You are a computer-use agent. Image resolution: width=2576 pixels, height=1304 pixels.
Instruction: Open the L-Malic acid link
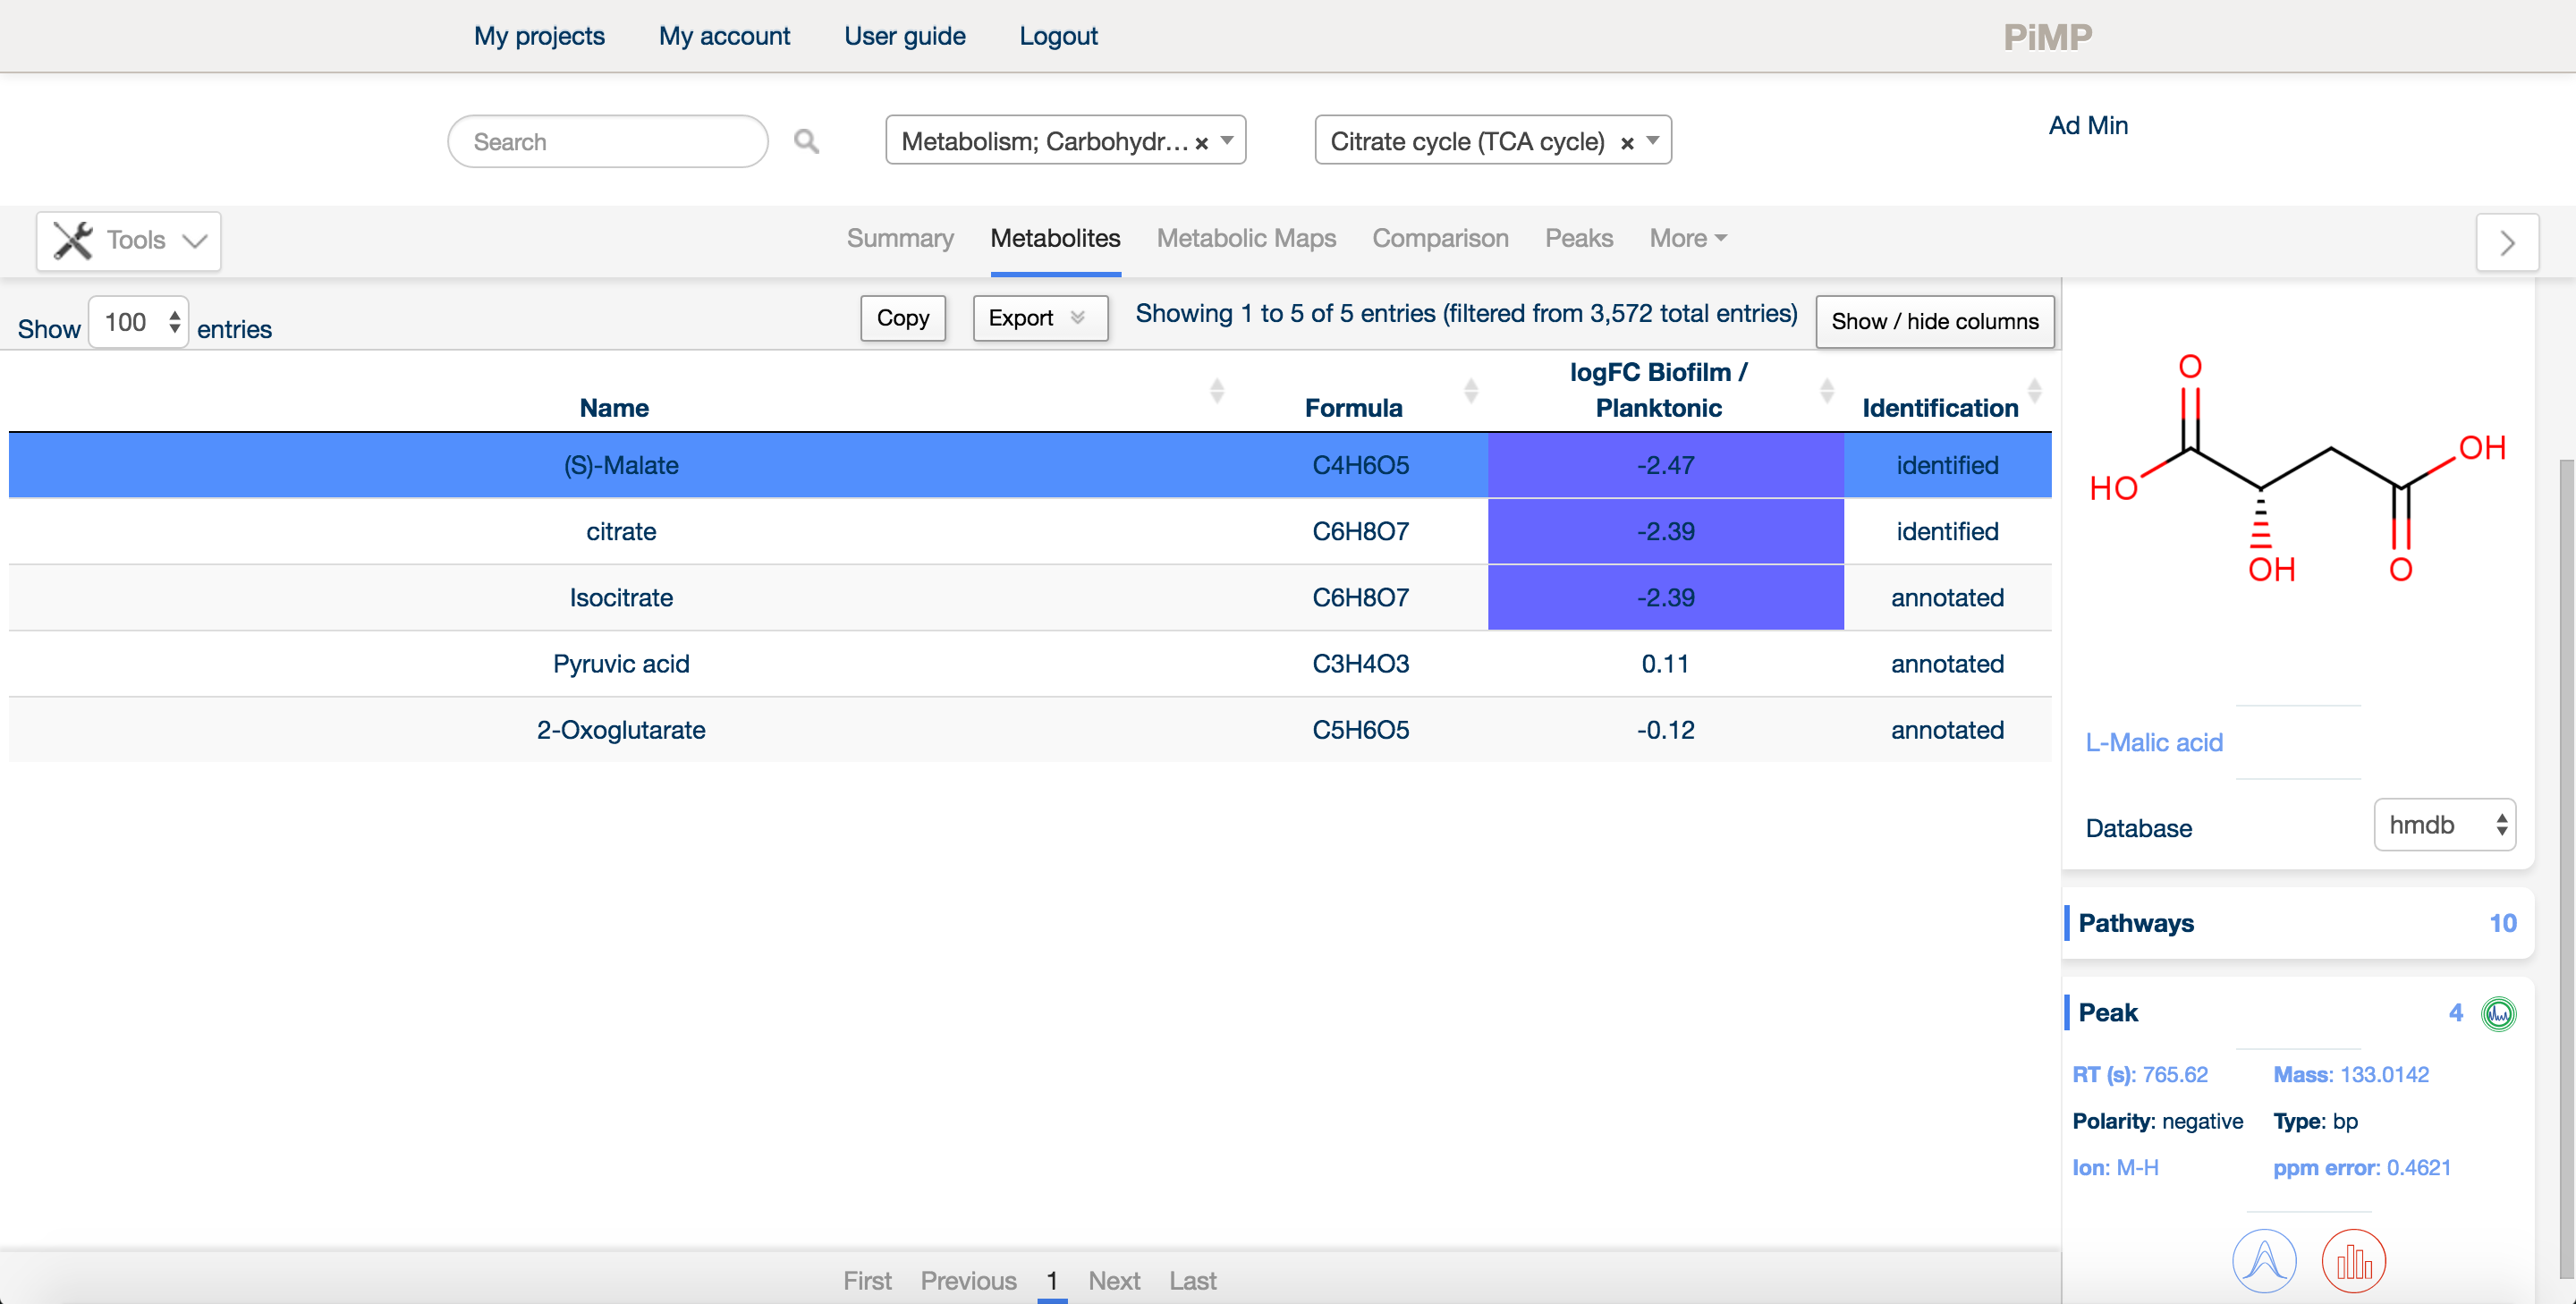click(2154, 742)
